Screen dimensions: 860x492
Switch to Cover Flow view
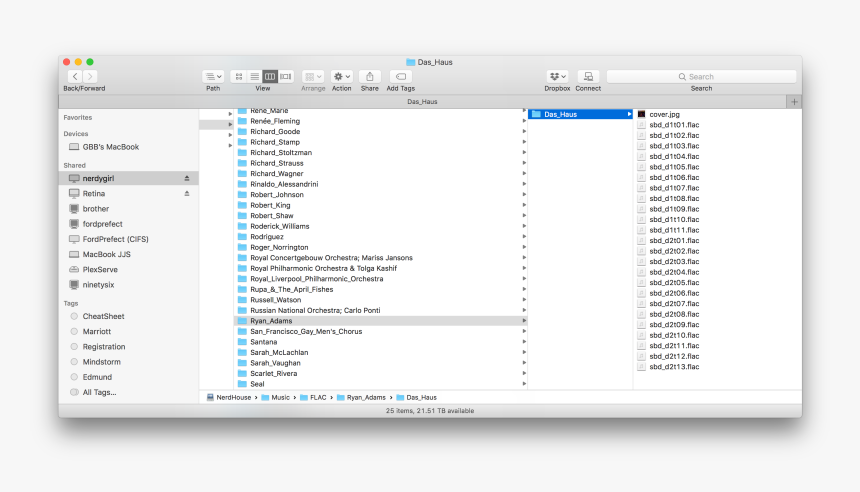(x=286, y=77)
